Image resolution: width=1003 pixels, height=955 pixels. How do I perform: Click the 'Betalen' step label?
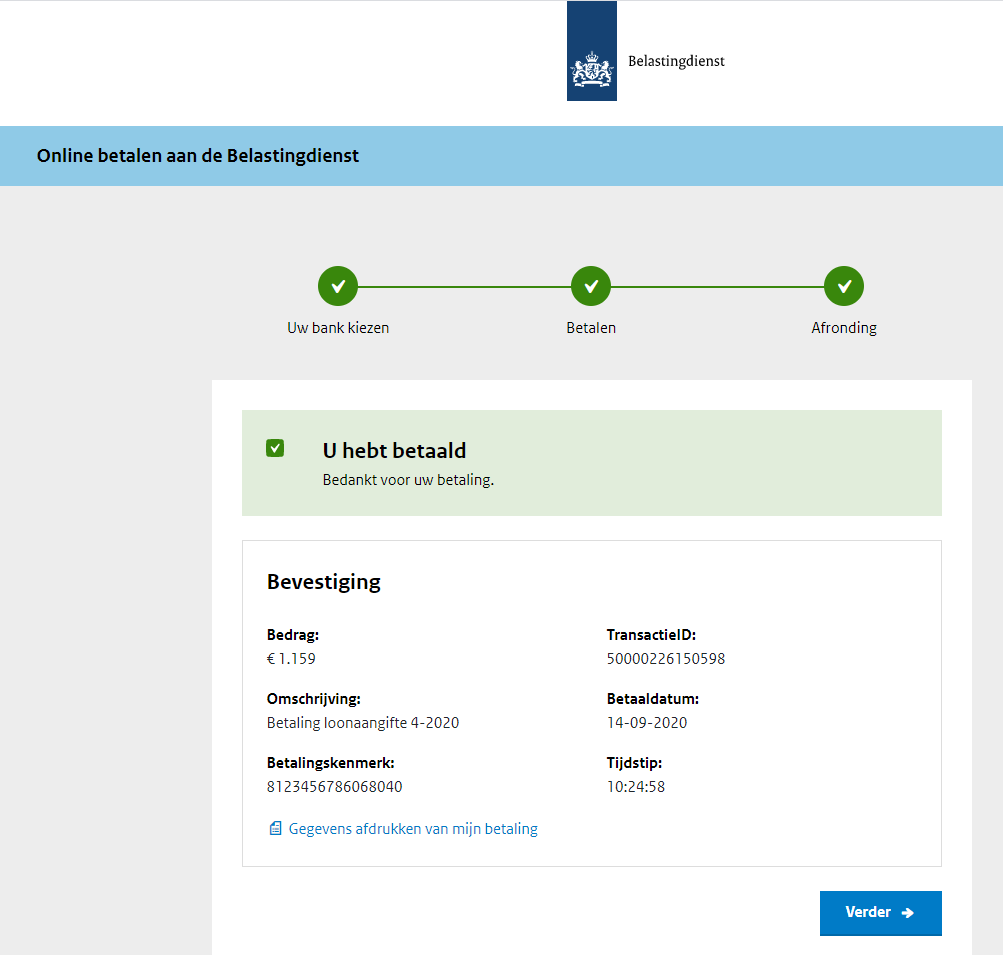click(591, 328)
